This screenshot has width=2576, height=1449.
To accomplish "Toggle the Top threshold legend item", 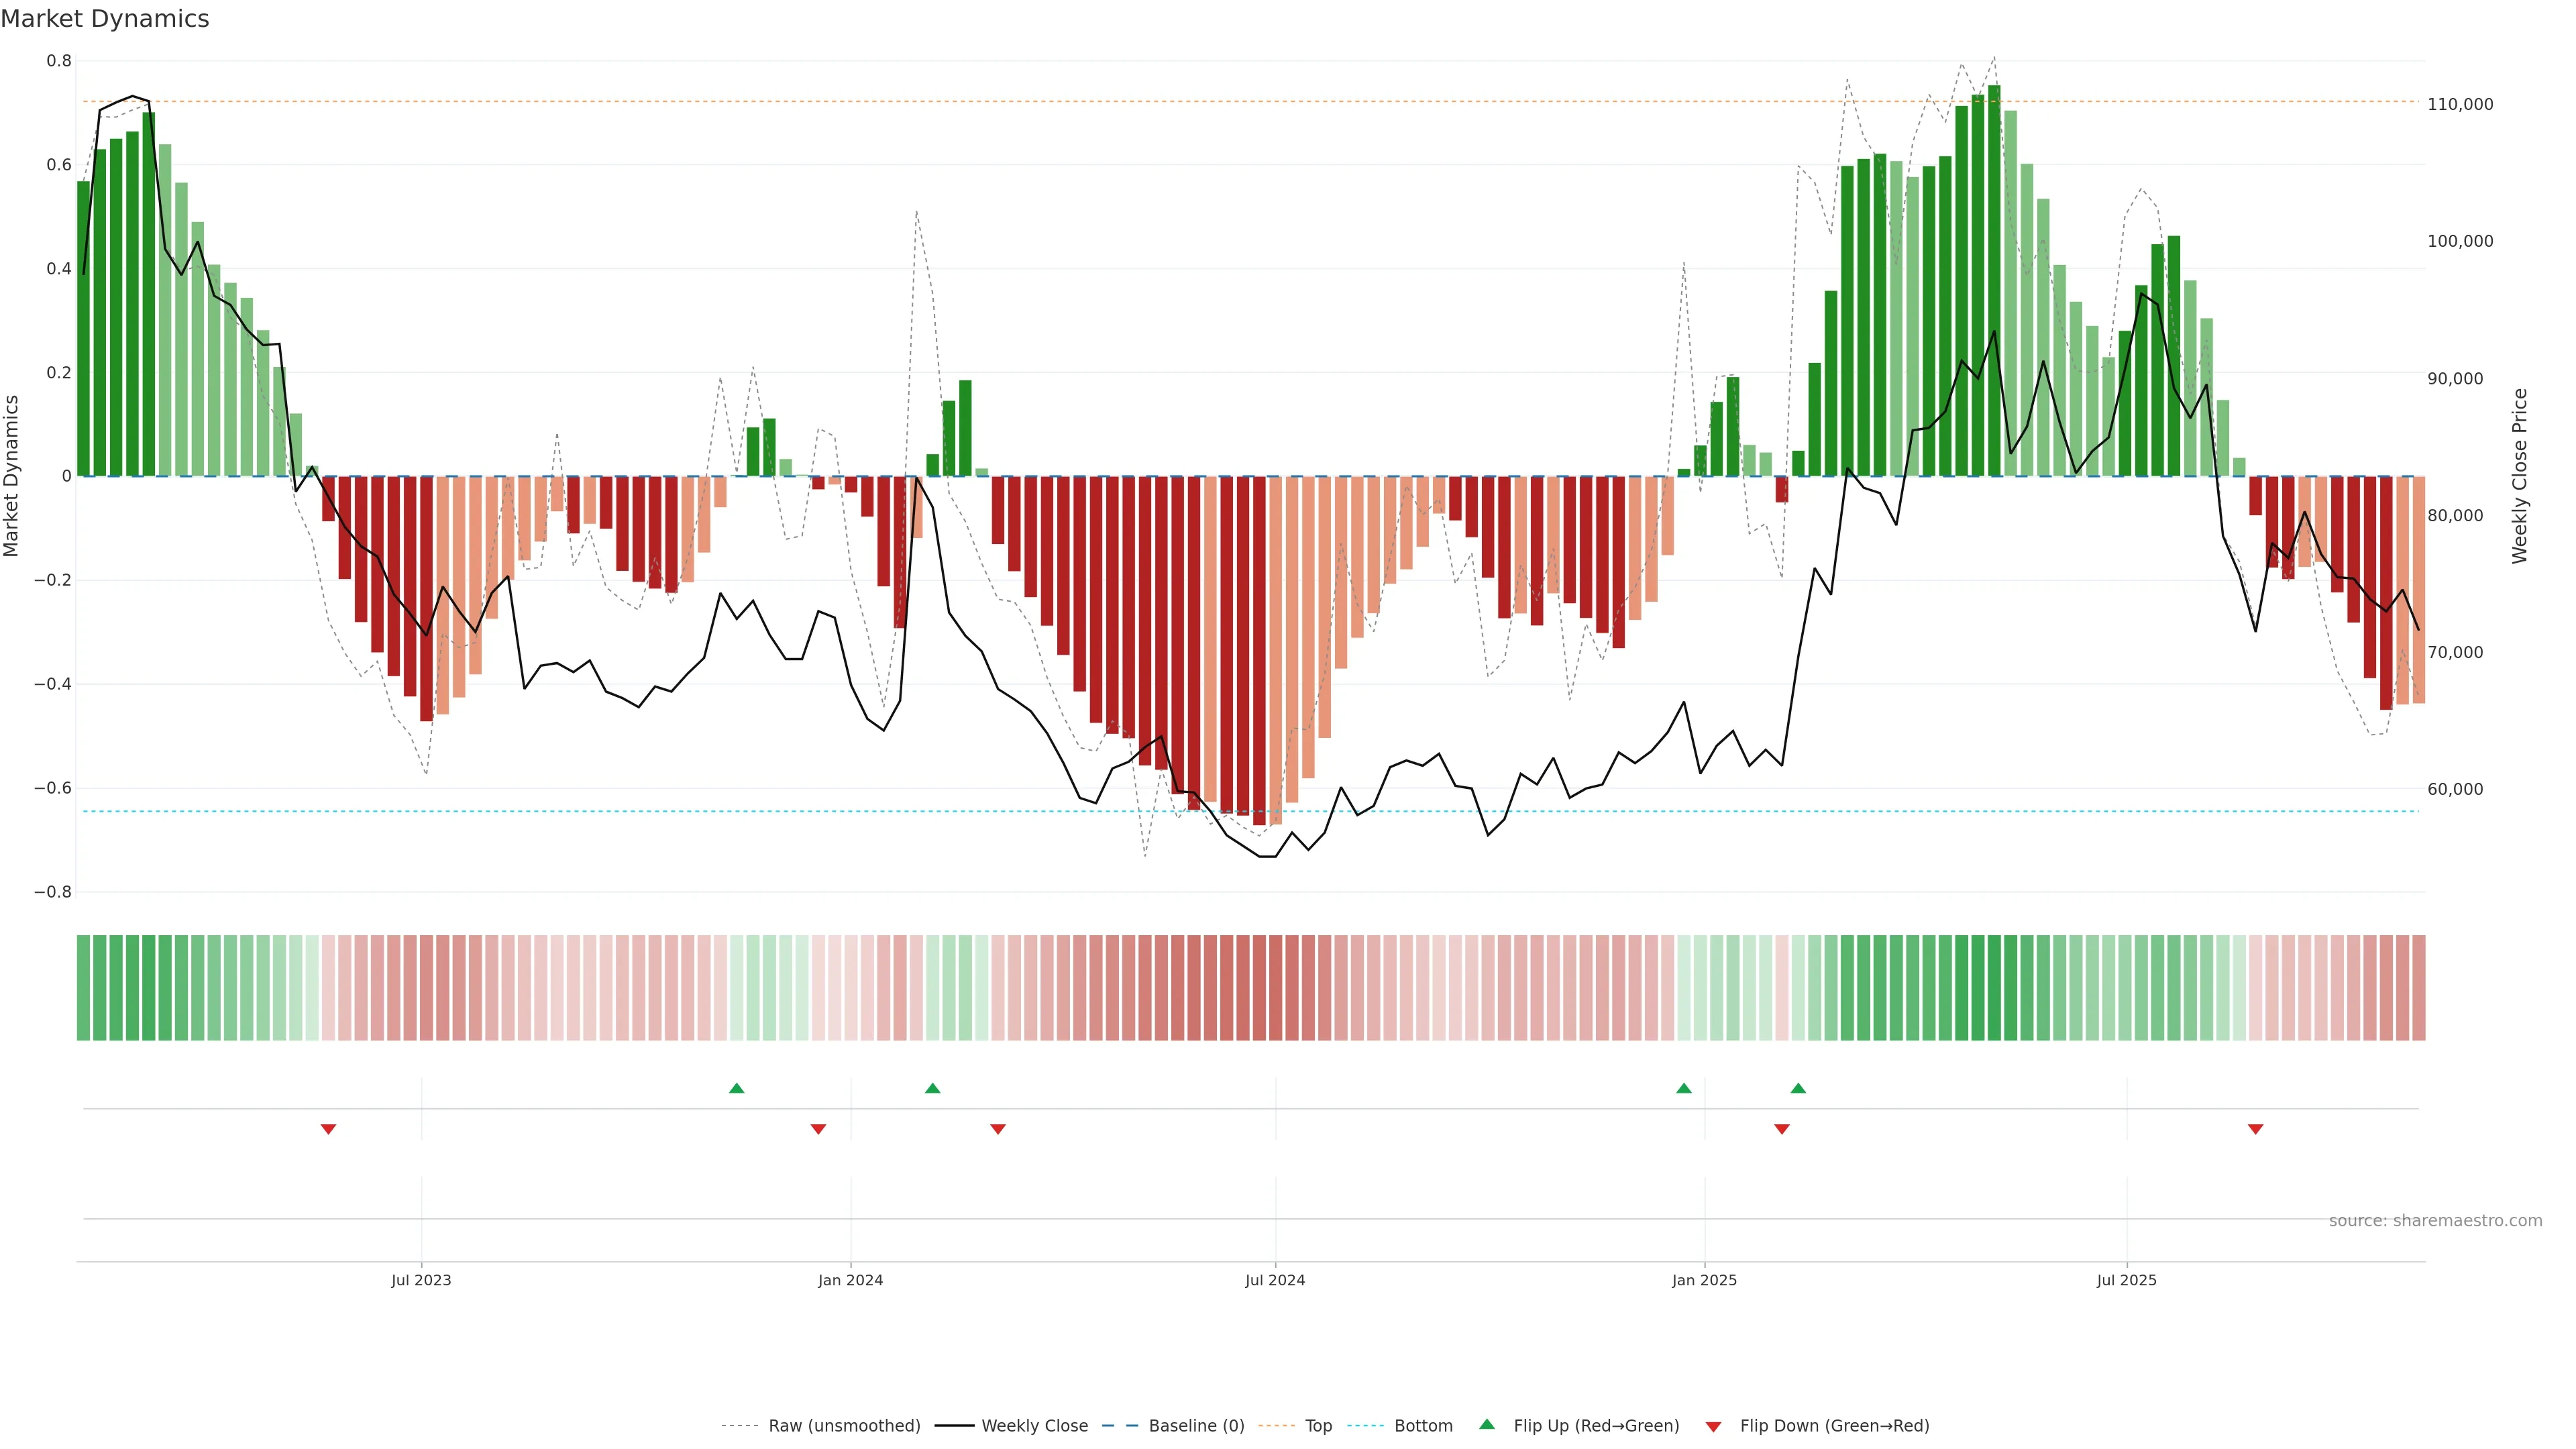I will tap(1318, 1426).
